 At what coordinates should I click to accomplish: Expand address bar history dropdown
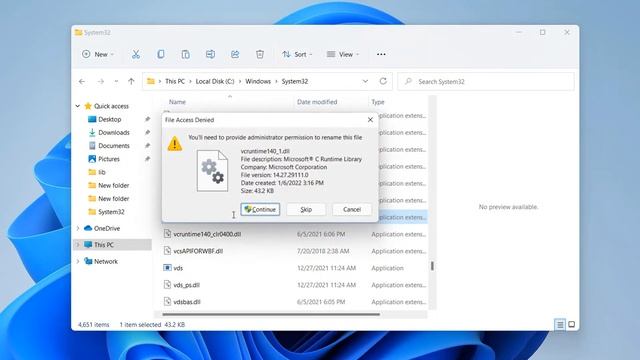pos(365,81)
